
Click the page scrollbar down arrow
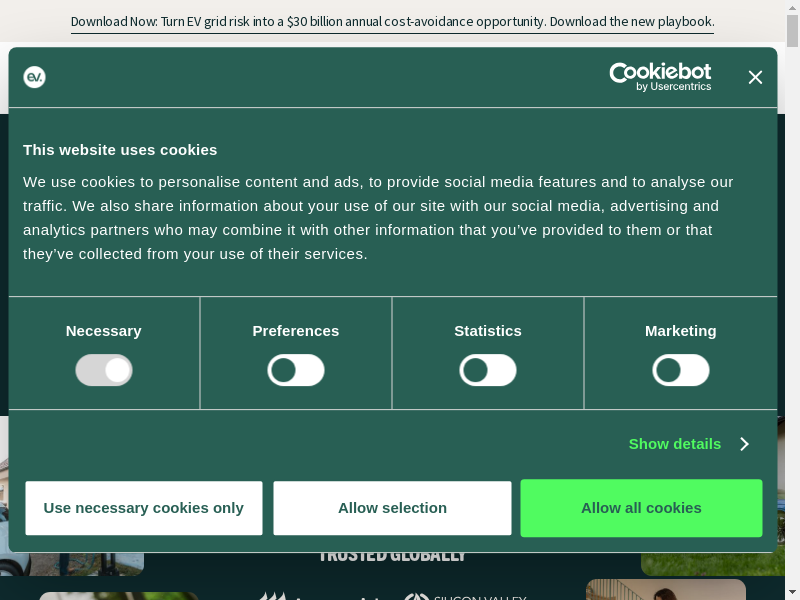792,592
